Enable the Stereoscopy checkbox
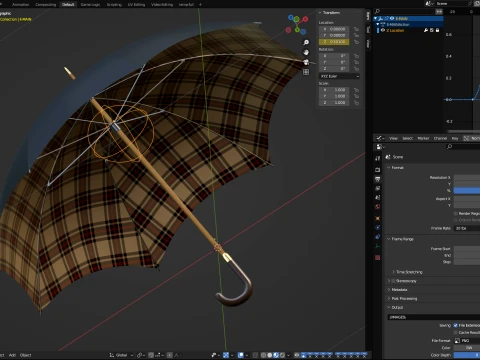480x360 pixels. (x=393, y=281)
